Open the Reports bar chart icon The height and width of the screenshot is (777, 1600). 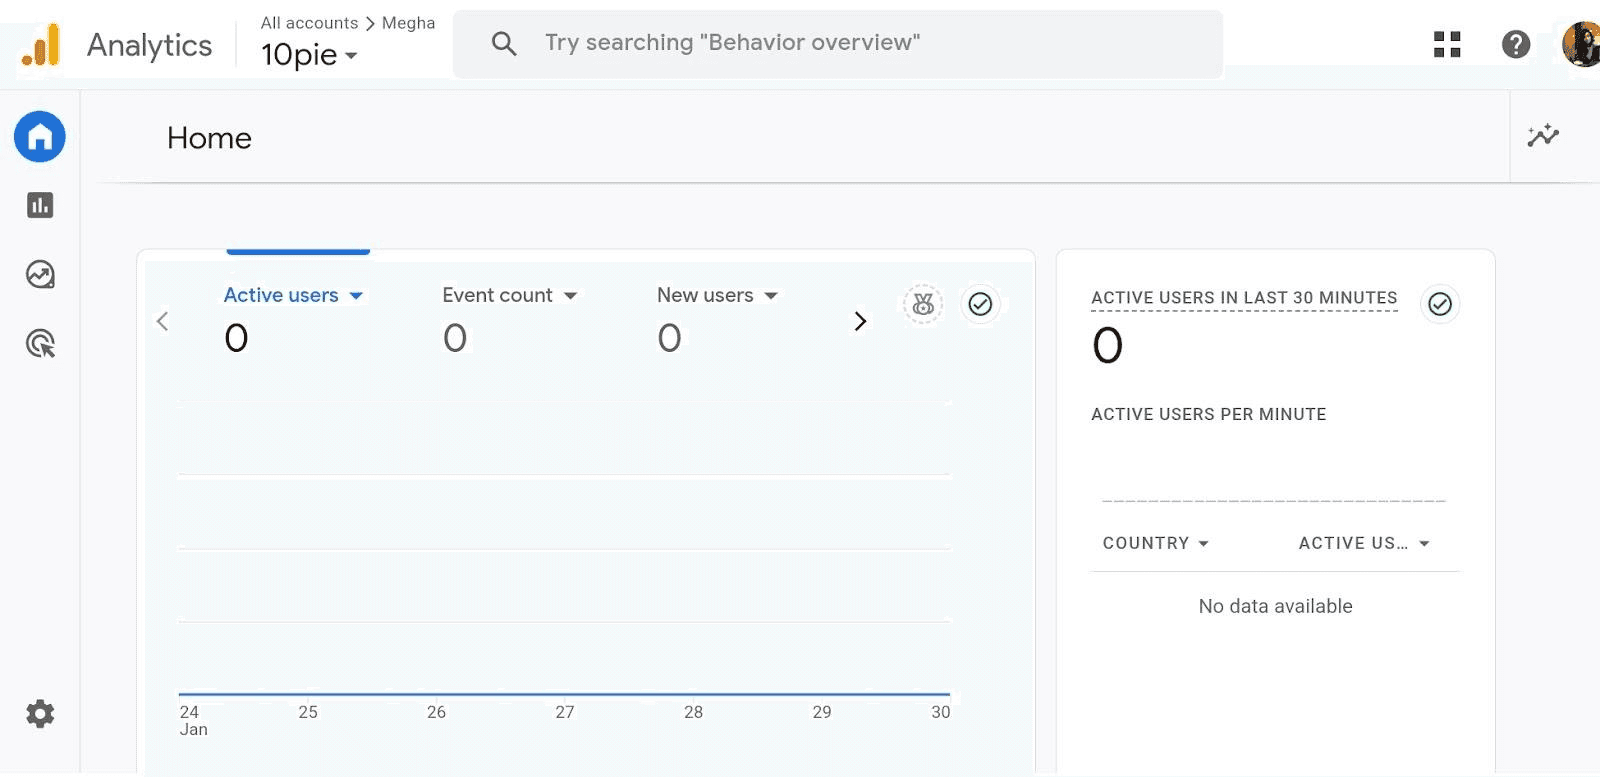coord(40,205)
